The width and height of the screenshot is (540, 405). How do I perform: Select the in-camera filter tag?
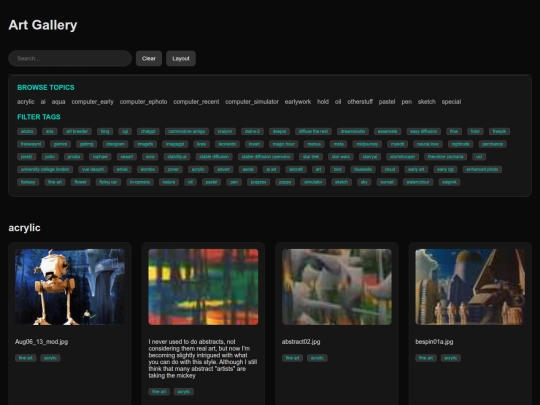[140, 183]
